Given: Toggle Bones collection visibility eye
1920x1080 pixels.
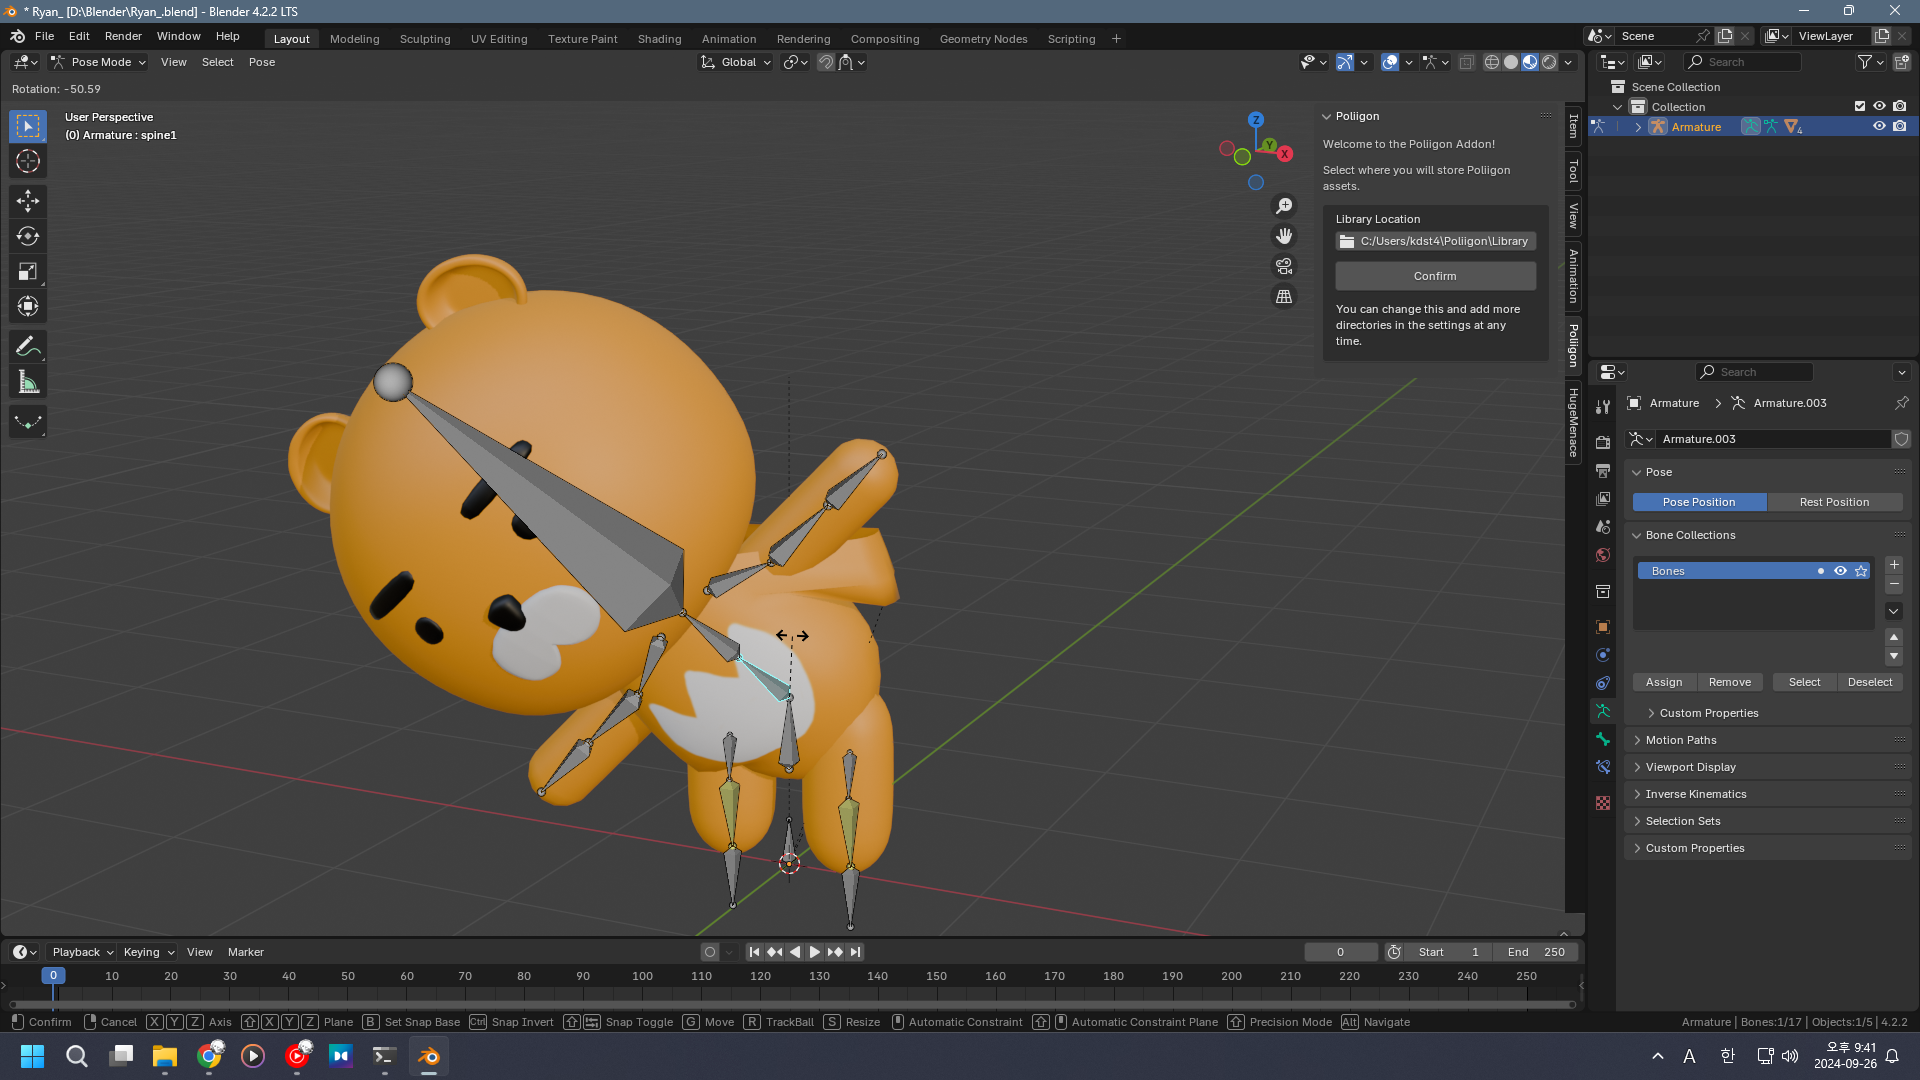Looking at the screenshot, I should pyautogui.click(x=1840, y=571).
